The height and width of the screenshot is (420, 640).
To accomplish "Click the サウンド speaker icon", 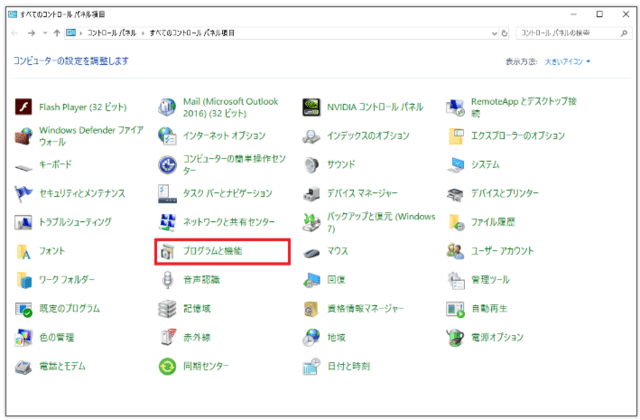I will pos(311,165).
